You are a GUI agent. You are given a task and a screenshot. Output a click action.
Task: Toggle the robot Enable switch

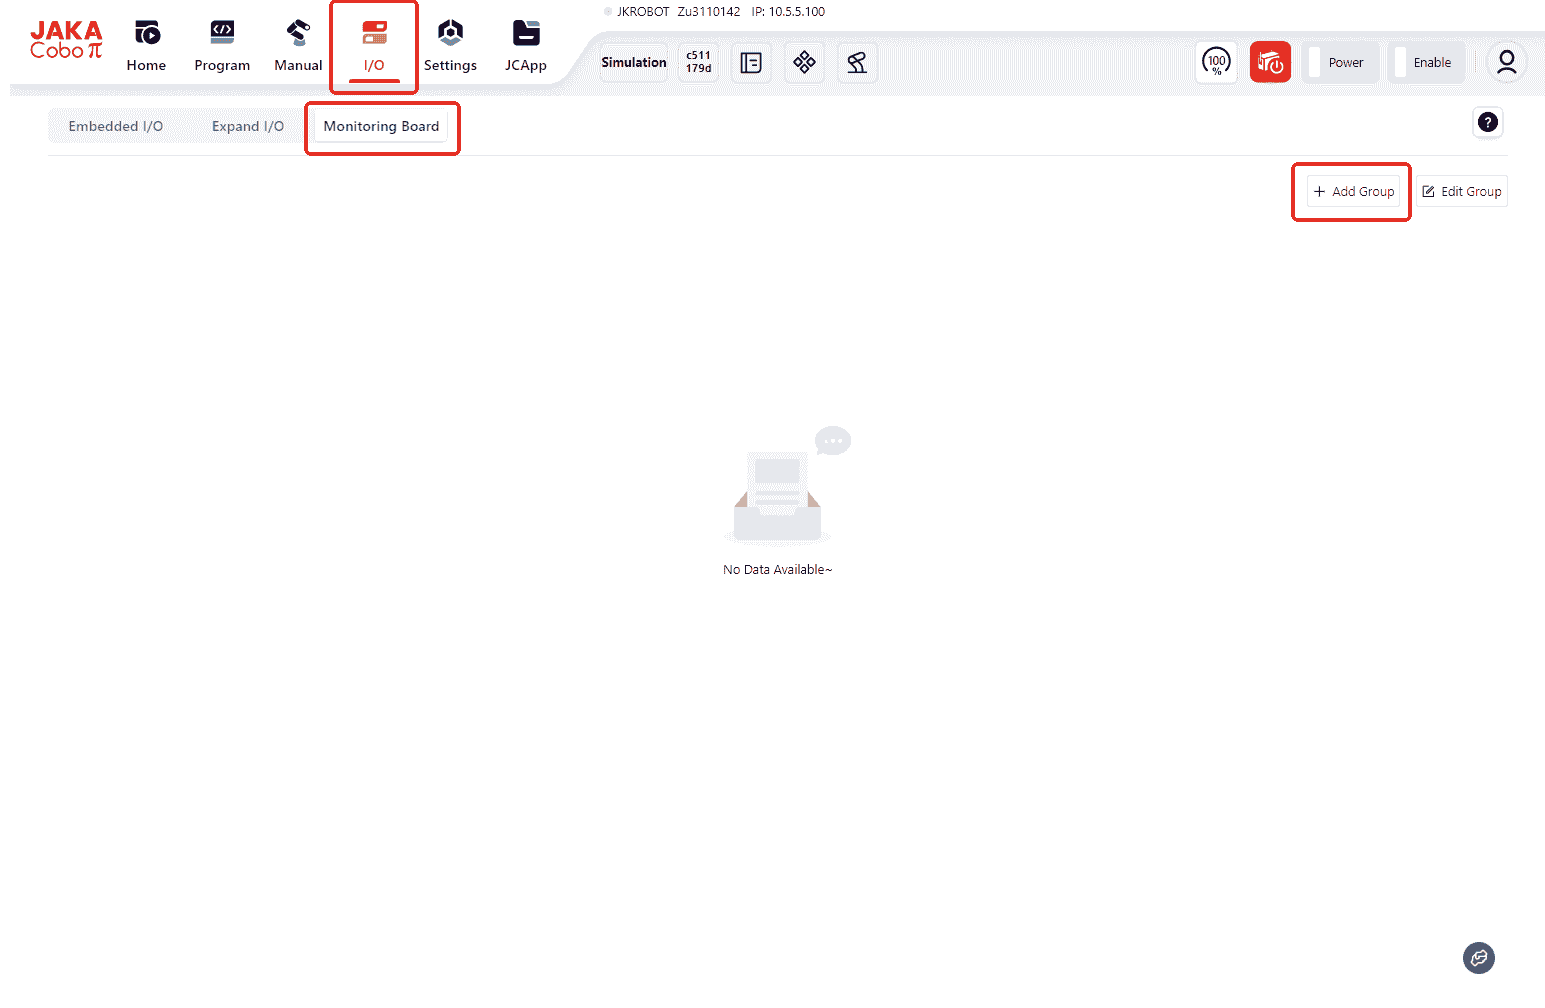[1426, 63]
